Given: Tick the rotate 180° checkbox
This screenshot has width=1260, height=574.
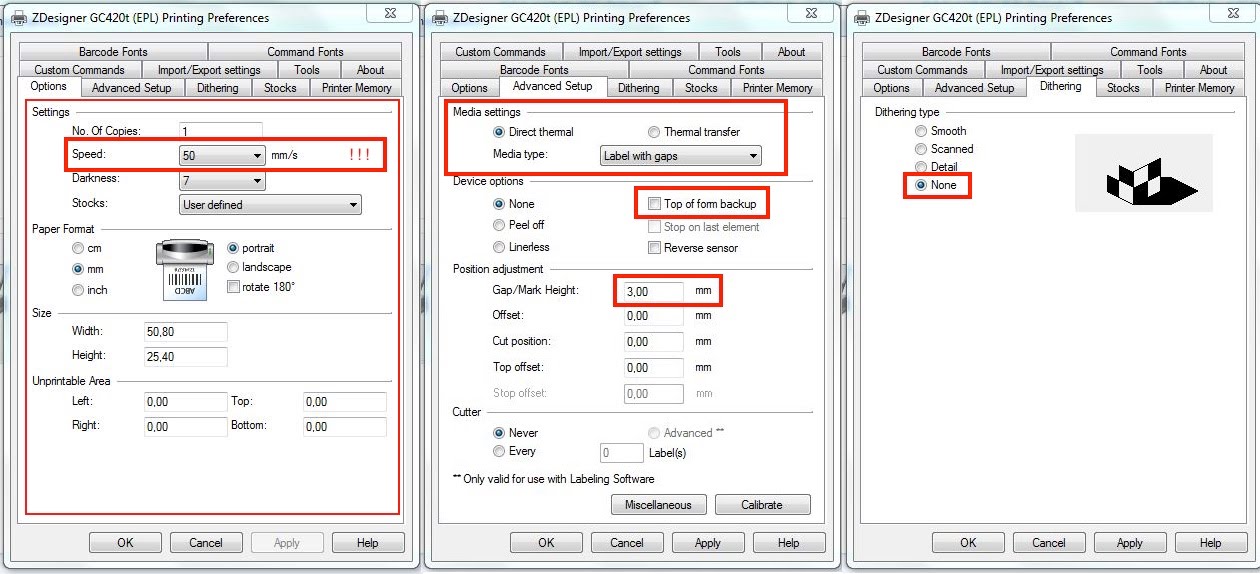Looking at the screenshot, I should pos(234,287).
